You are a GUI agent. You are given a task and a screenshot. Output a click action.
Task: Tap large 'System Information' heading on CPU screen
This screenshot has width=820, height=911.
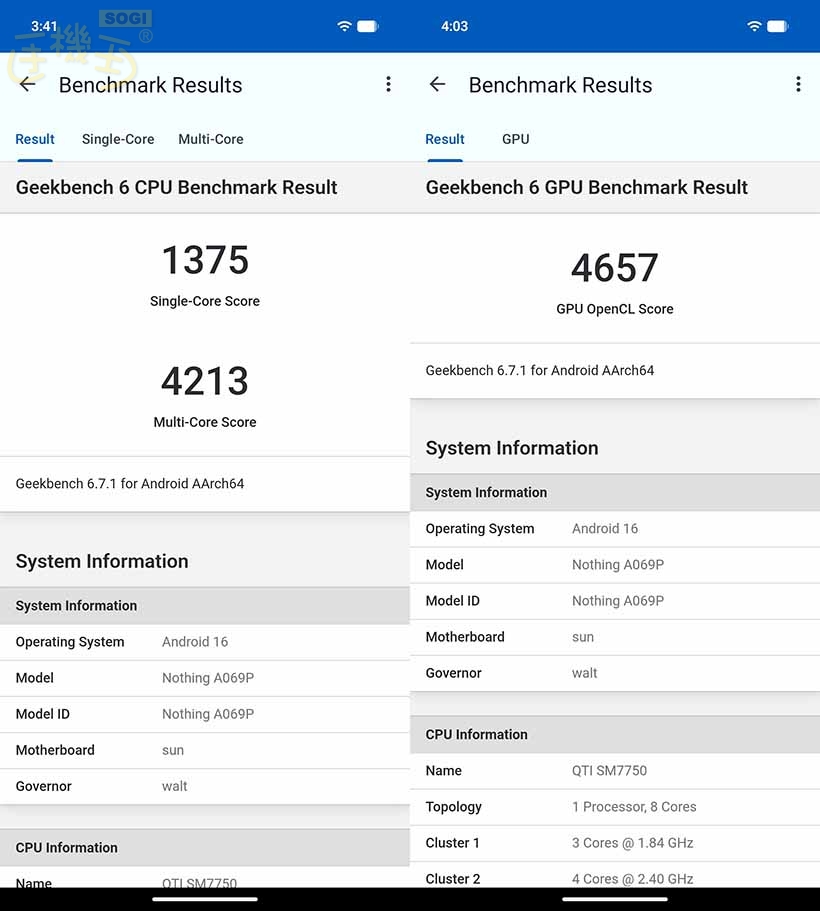coord(102,561)
